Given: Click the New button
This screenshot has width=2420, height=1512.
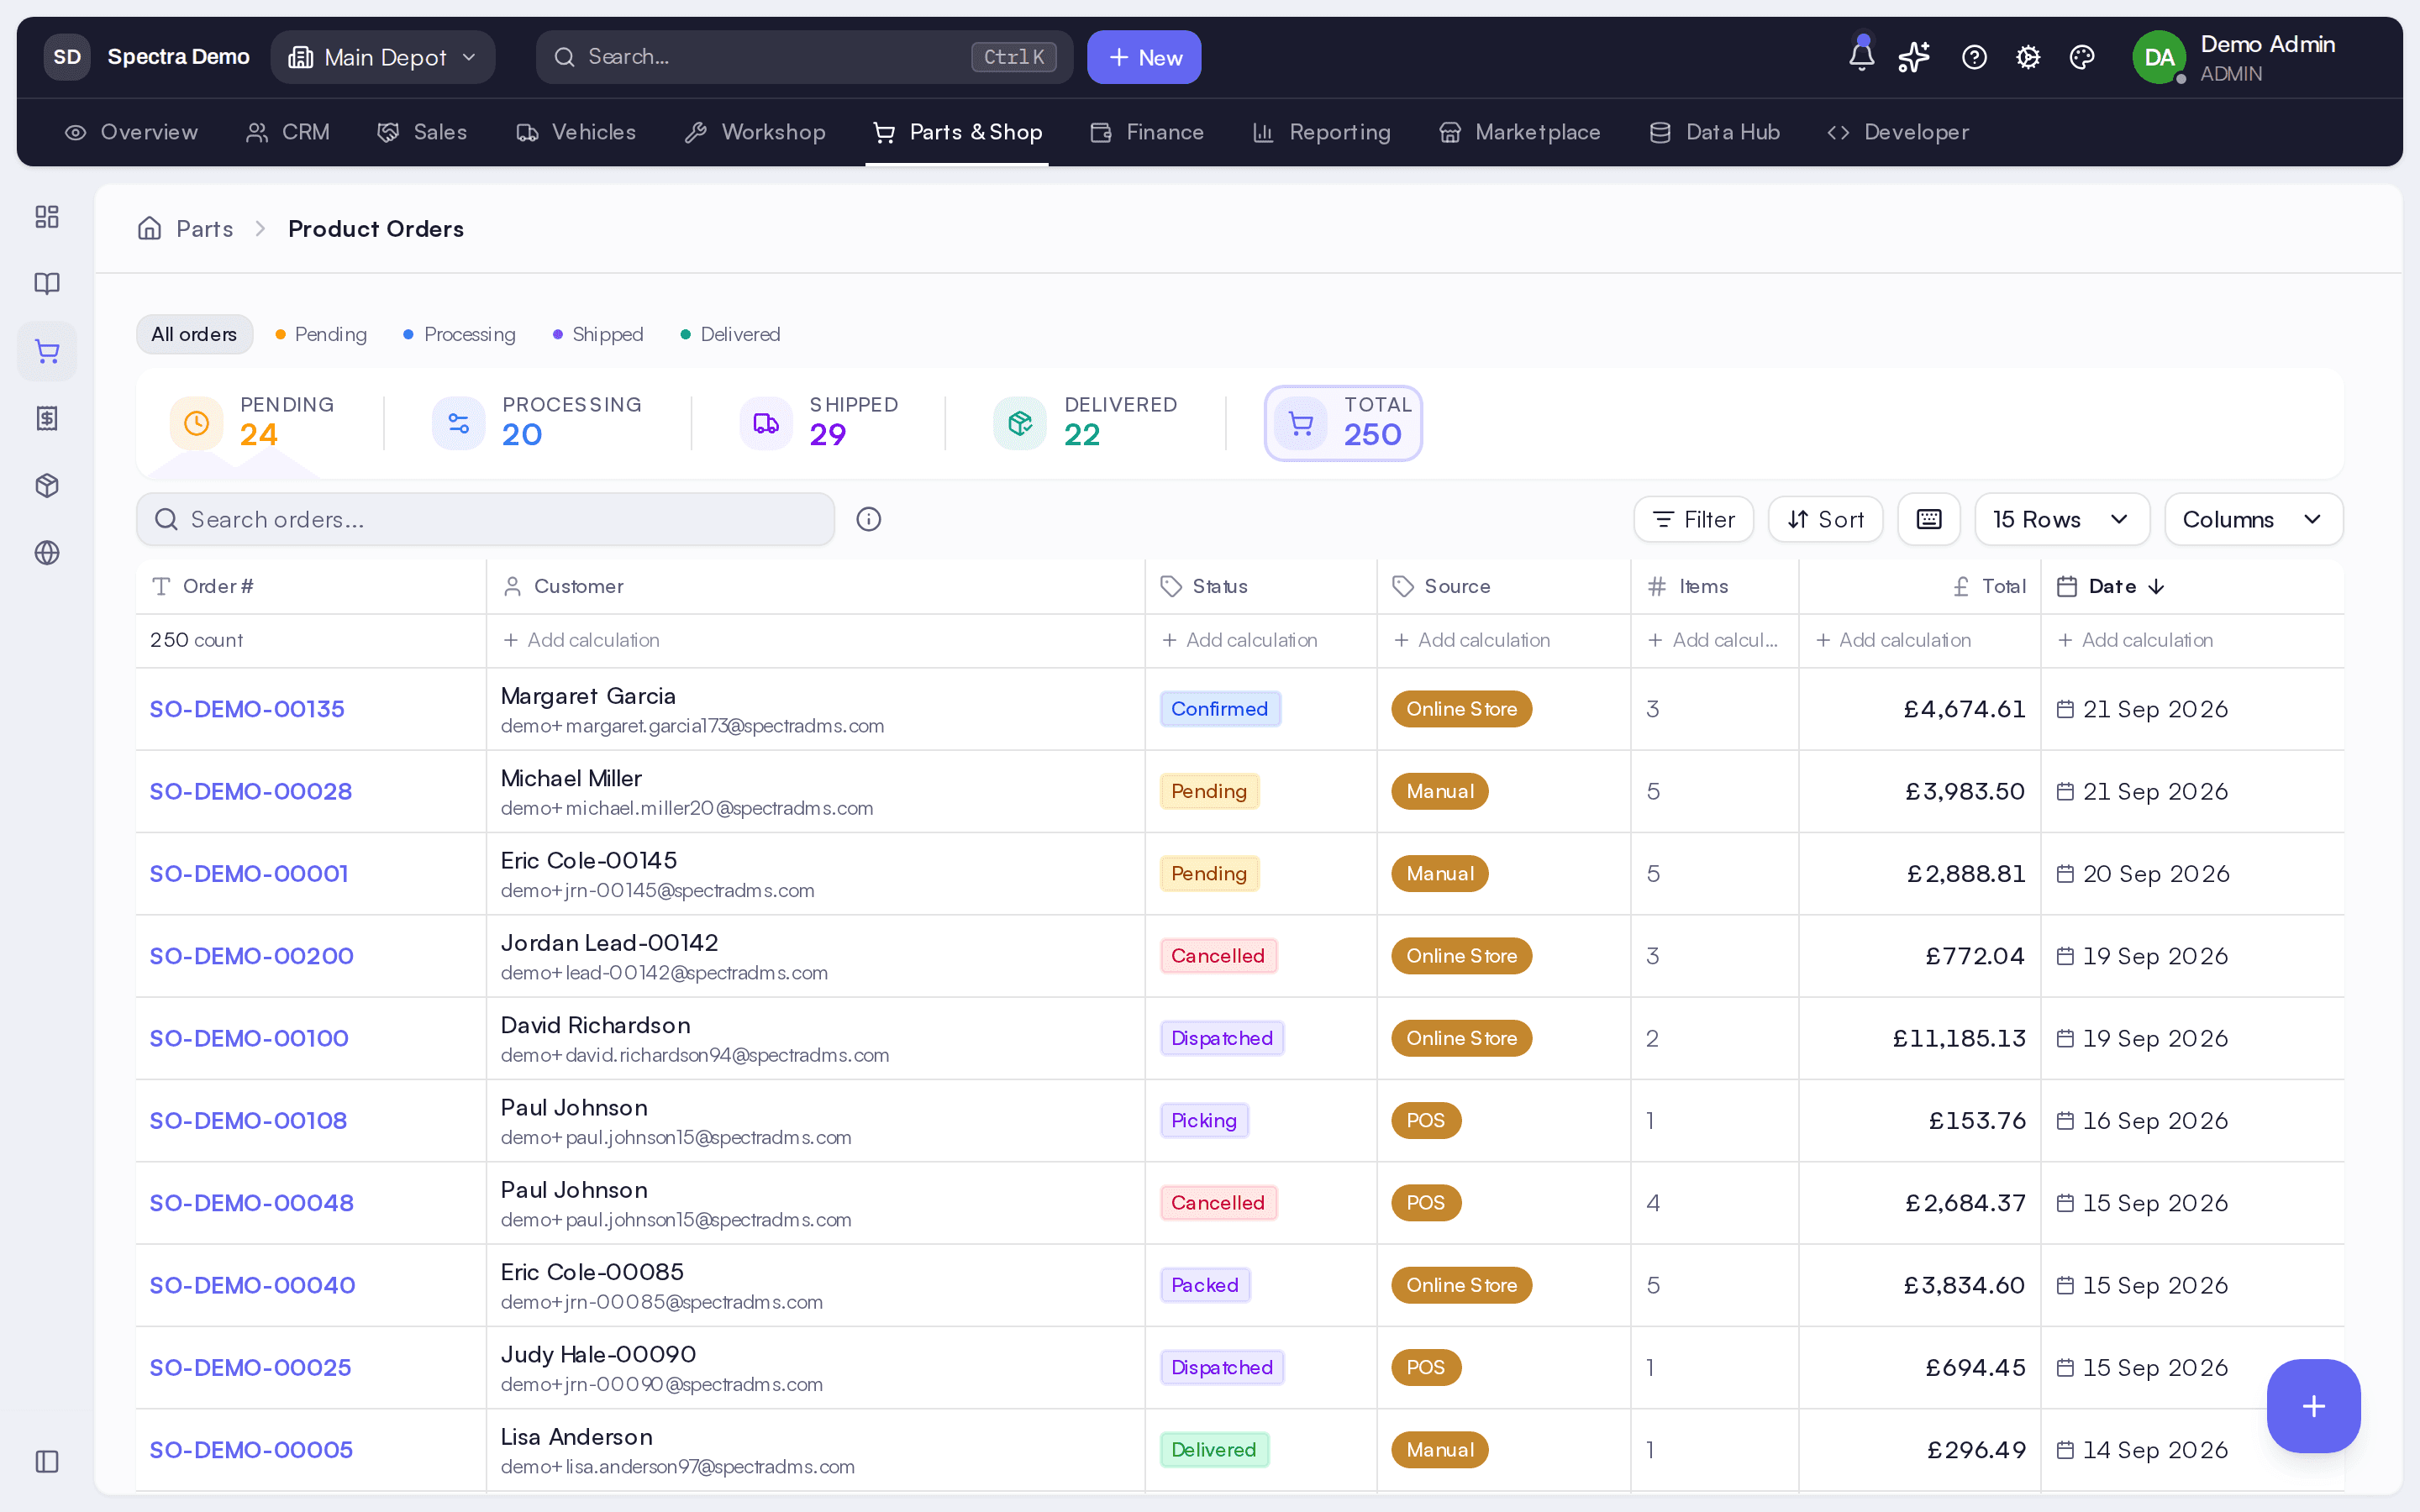Looking at the screenshot, I should [1144, 57].
